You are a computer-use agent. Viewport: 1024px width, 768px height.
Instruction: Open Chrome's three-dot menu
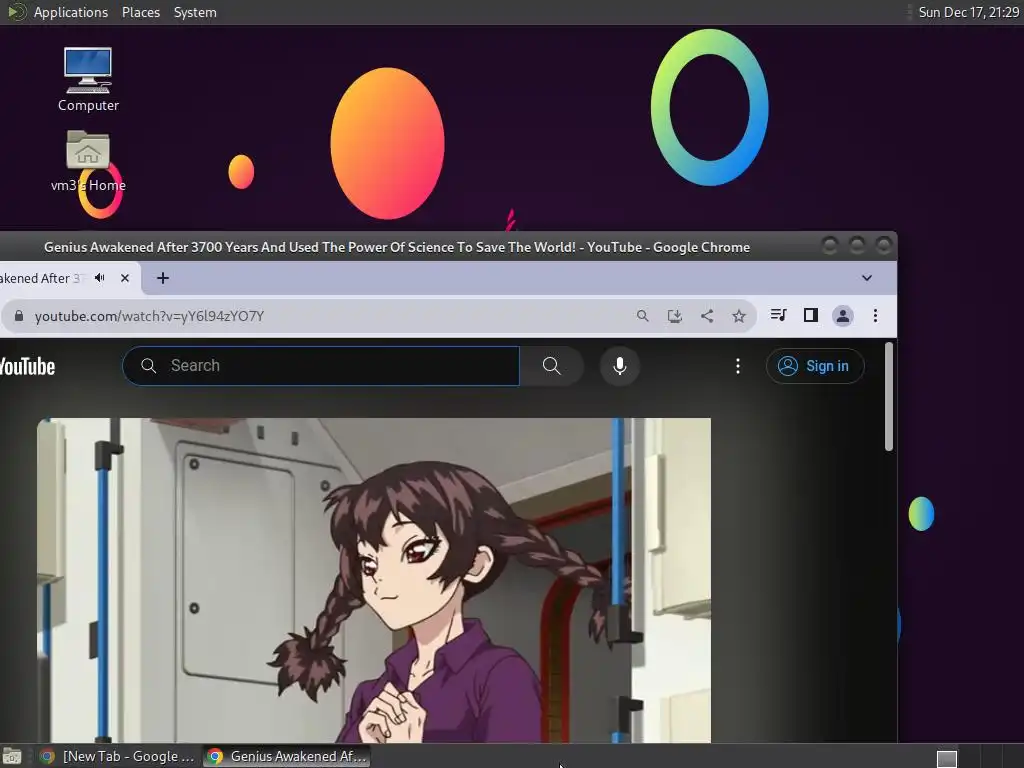pos(875,316)
